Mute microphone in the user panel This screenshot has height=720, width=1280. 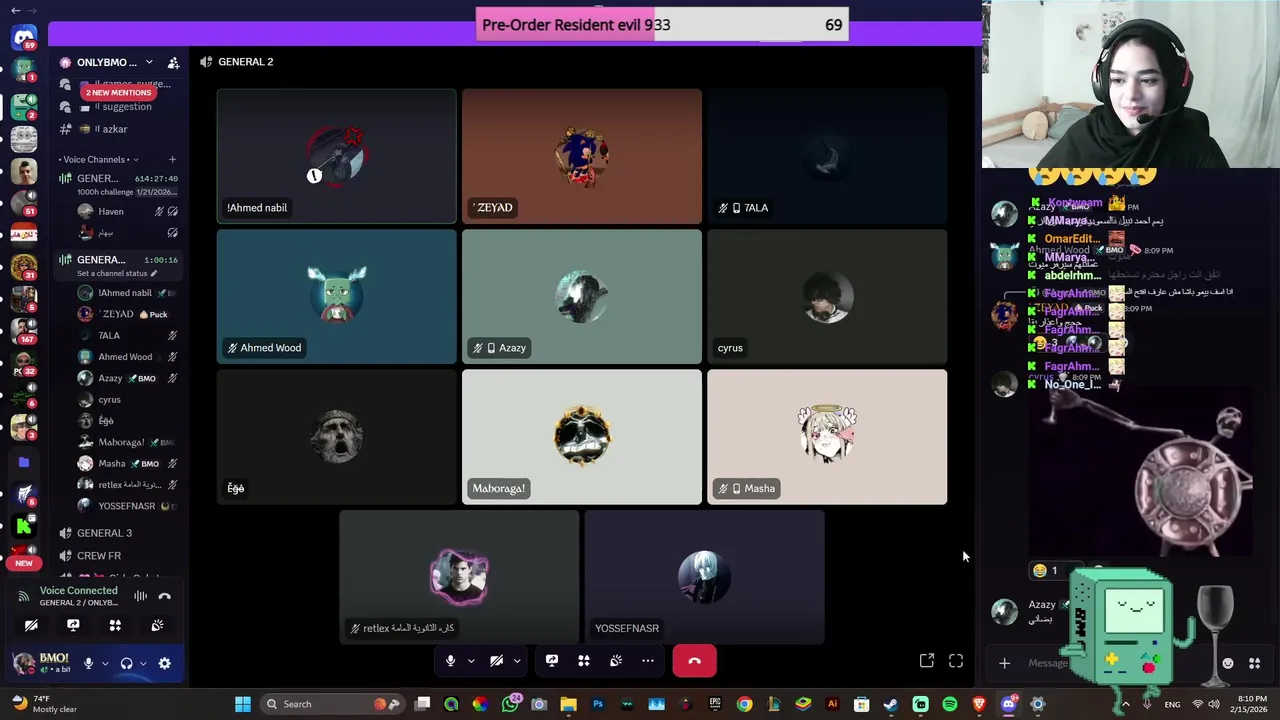click(88, 663)
